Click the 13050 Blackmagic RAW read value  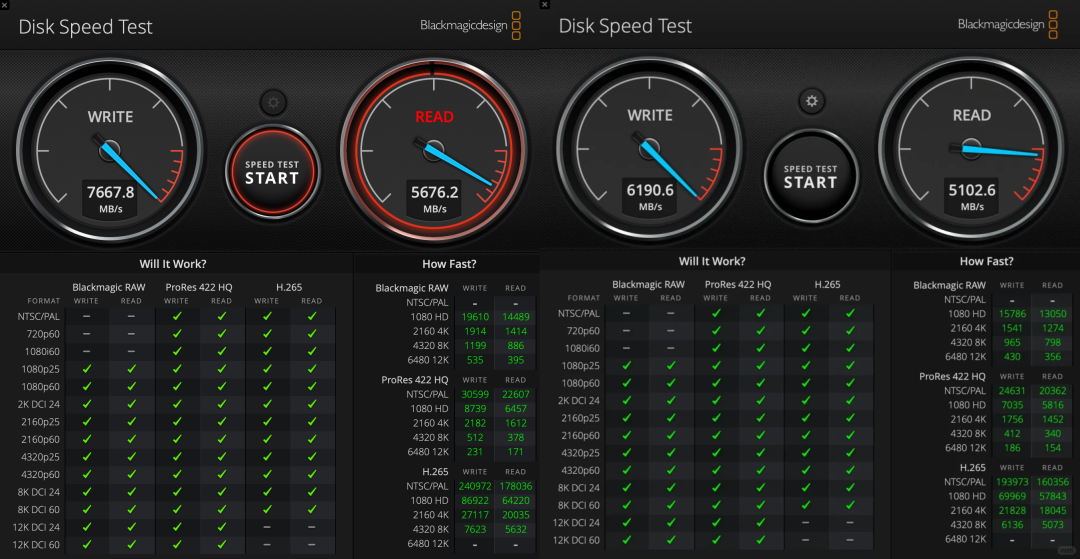click(x=1052, y=314)
